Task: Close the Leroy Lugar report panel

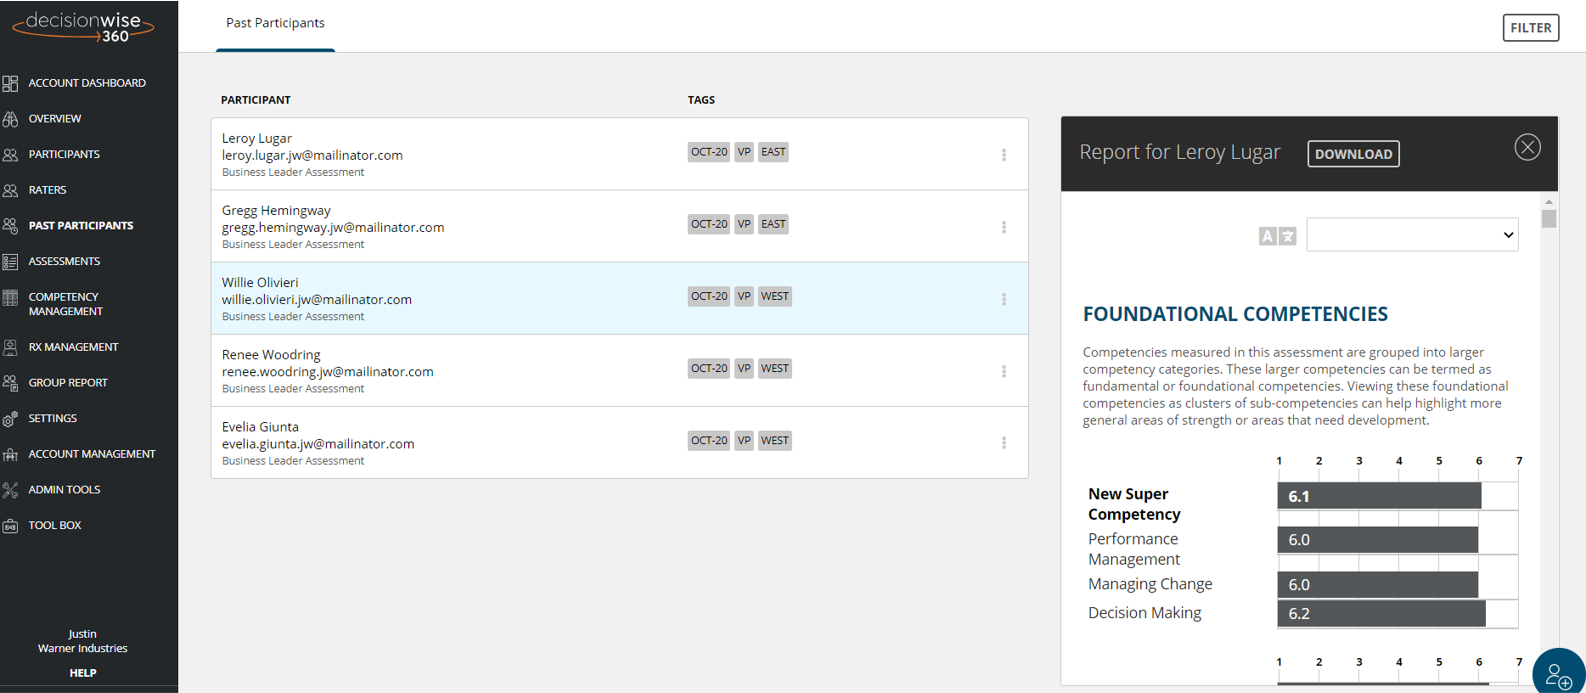Action: 1527,148
